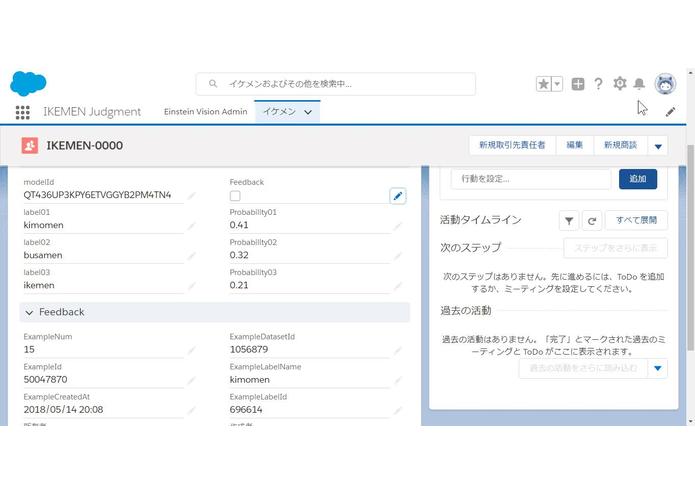This screenshot has width=695, height=494.
Task: Open the notifications bell
Action: tap(639, 84)
